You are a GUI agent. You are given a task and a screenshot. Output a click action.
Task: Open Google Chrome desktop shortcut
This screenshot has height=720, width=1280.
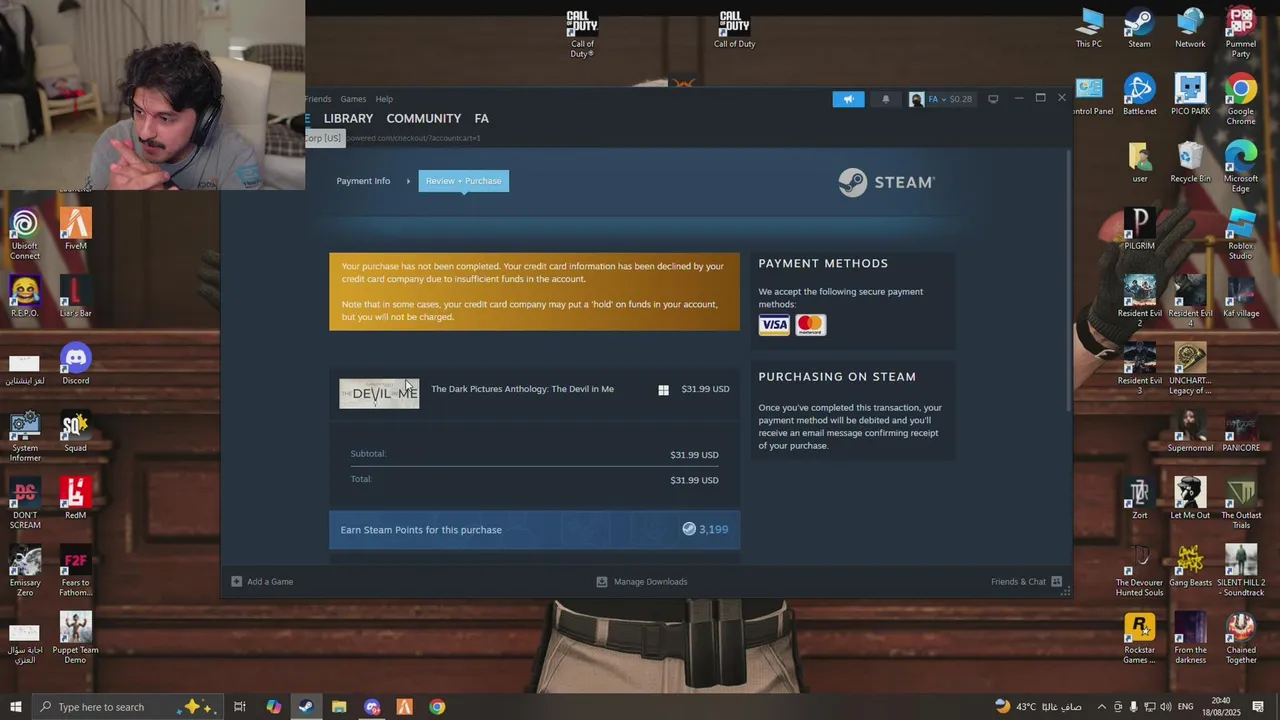point(1241,100)
